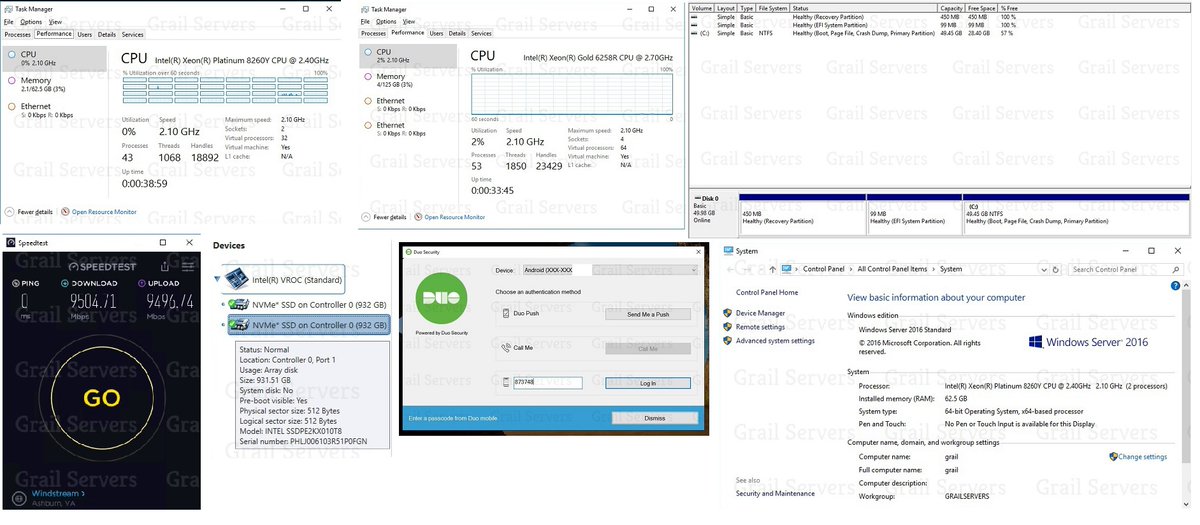Open Advanced system settings link
Screen dimensions: 1200x525
pos(775,341)
